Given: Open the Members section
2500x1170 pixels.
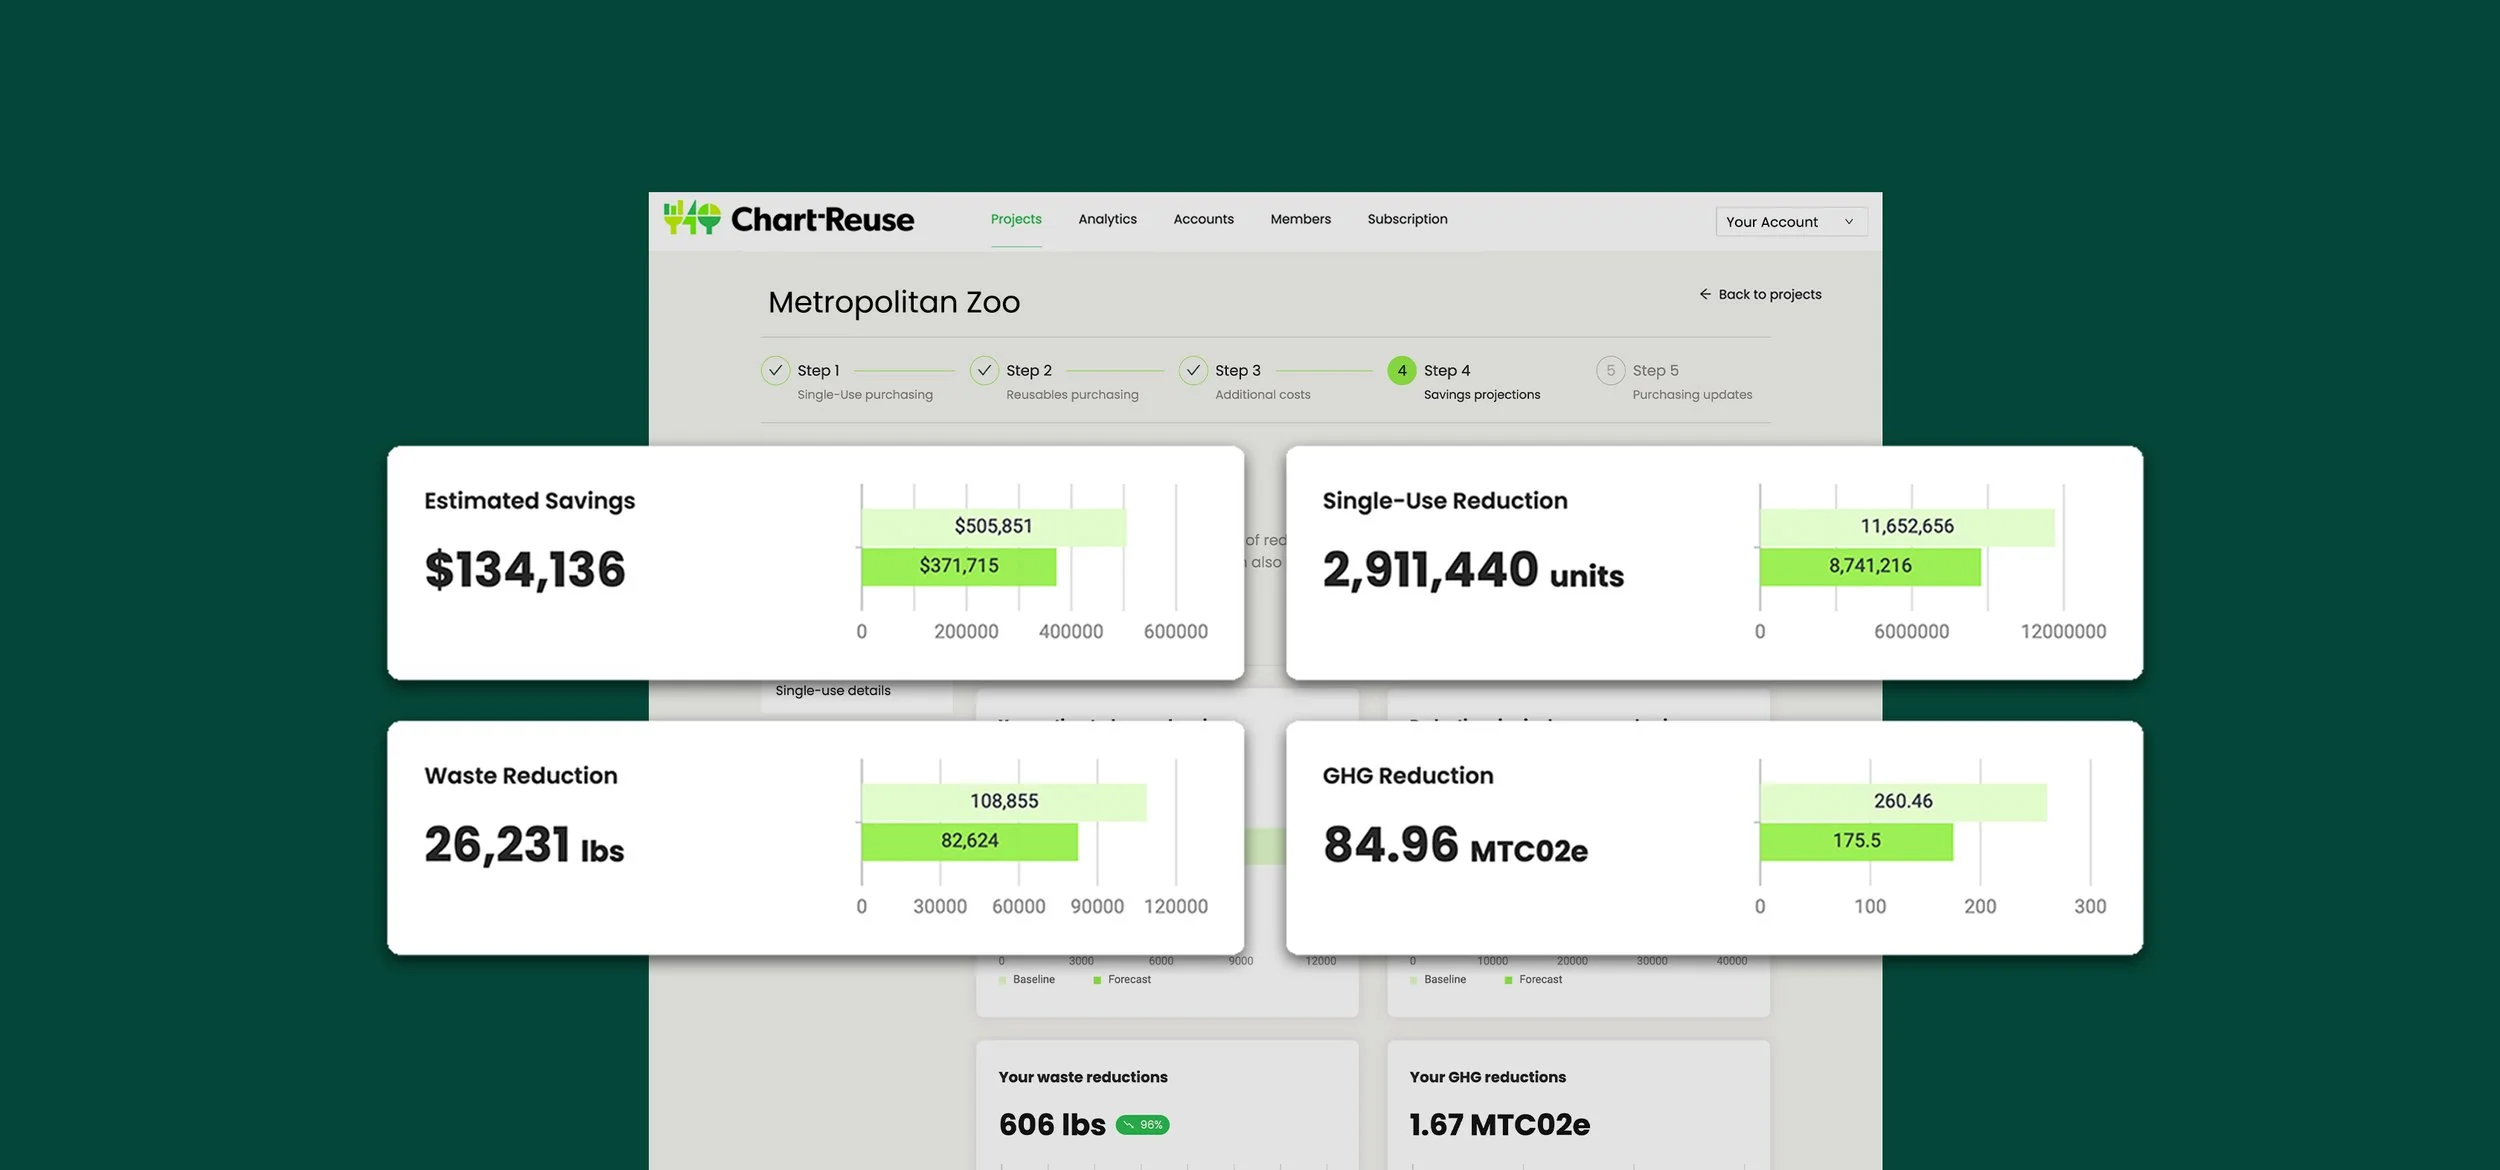Looking at the screenshot, I should coord(1300,219).
